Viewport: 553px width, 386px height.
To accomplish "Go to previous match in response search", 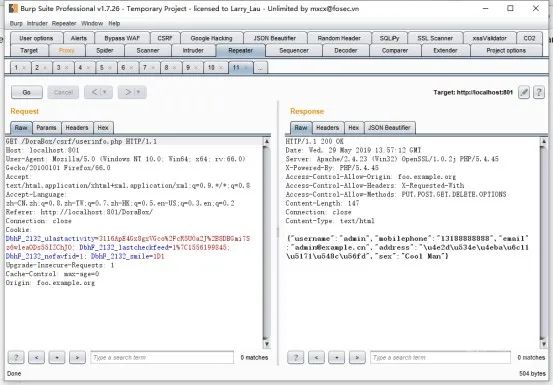I will click(x=316, y=357).
